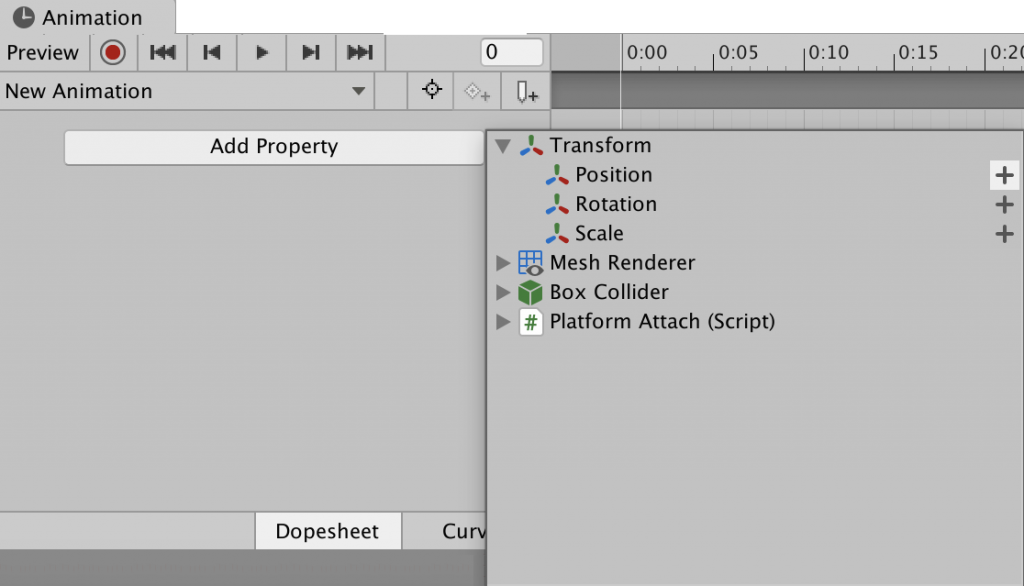Step to next keyframe

click(310, 53)
